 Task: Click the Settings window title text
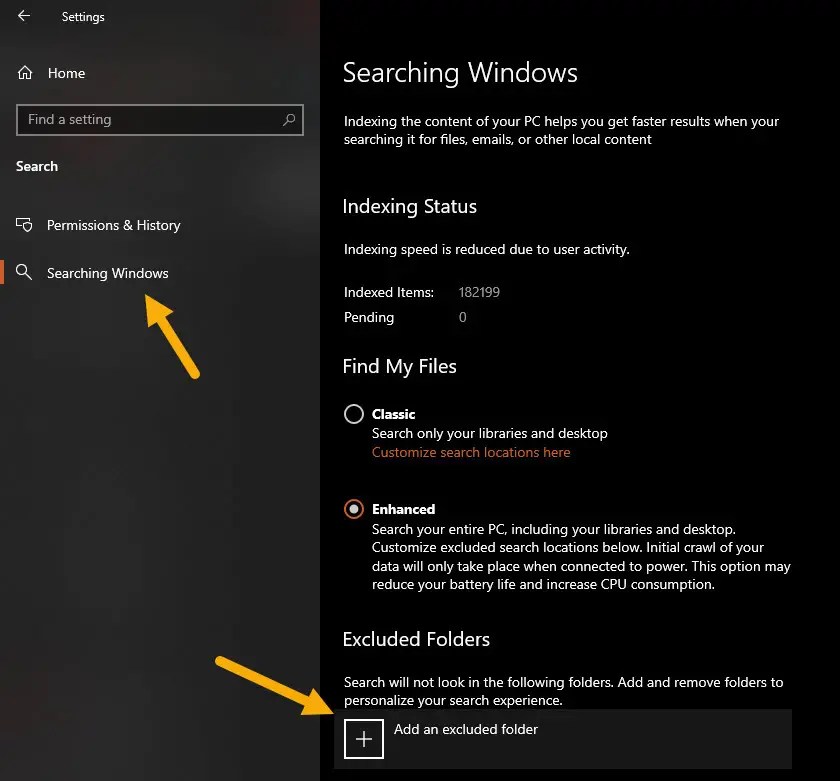click(83, 17)
